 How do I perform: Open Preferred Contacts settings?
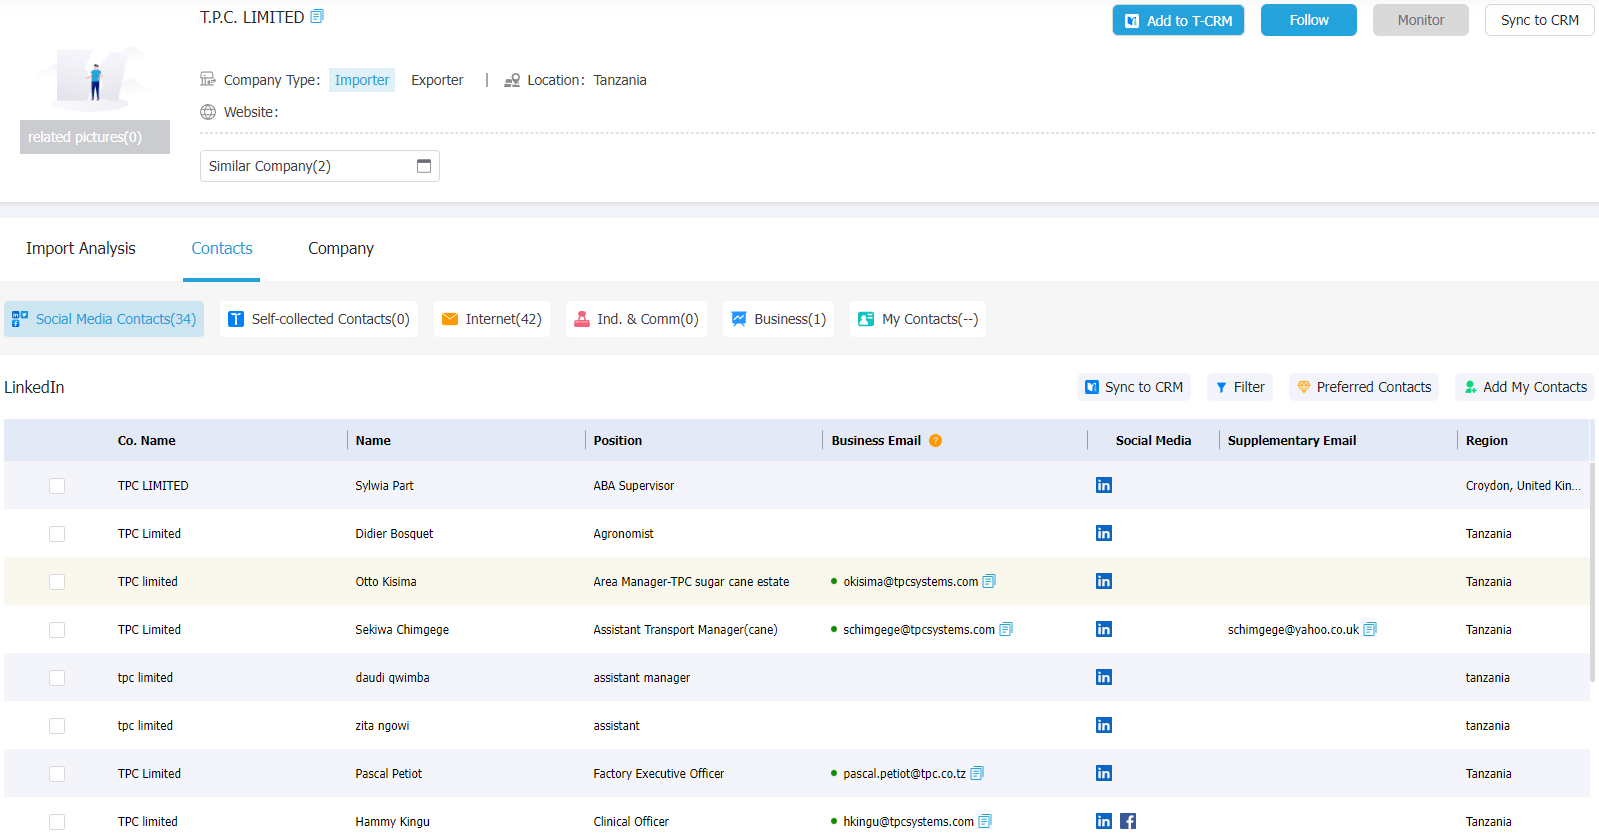point(1364,387)
